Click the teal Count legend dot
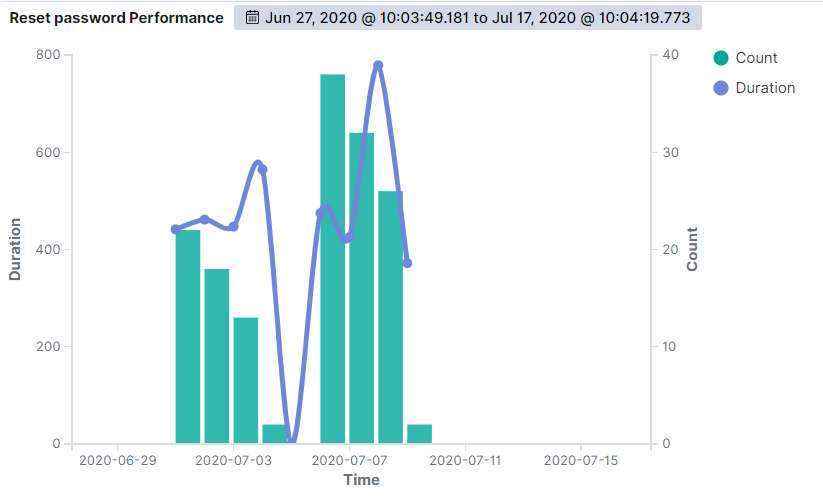The height and width of the screenshot is (500, 823). pyautogui.click(x=721, y=58)
